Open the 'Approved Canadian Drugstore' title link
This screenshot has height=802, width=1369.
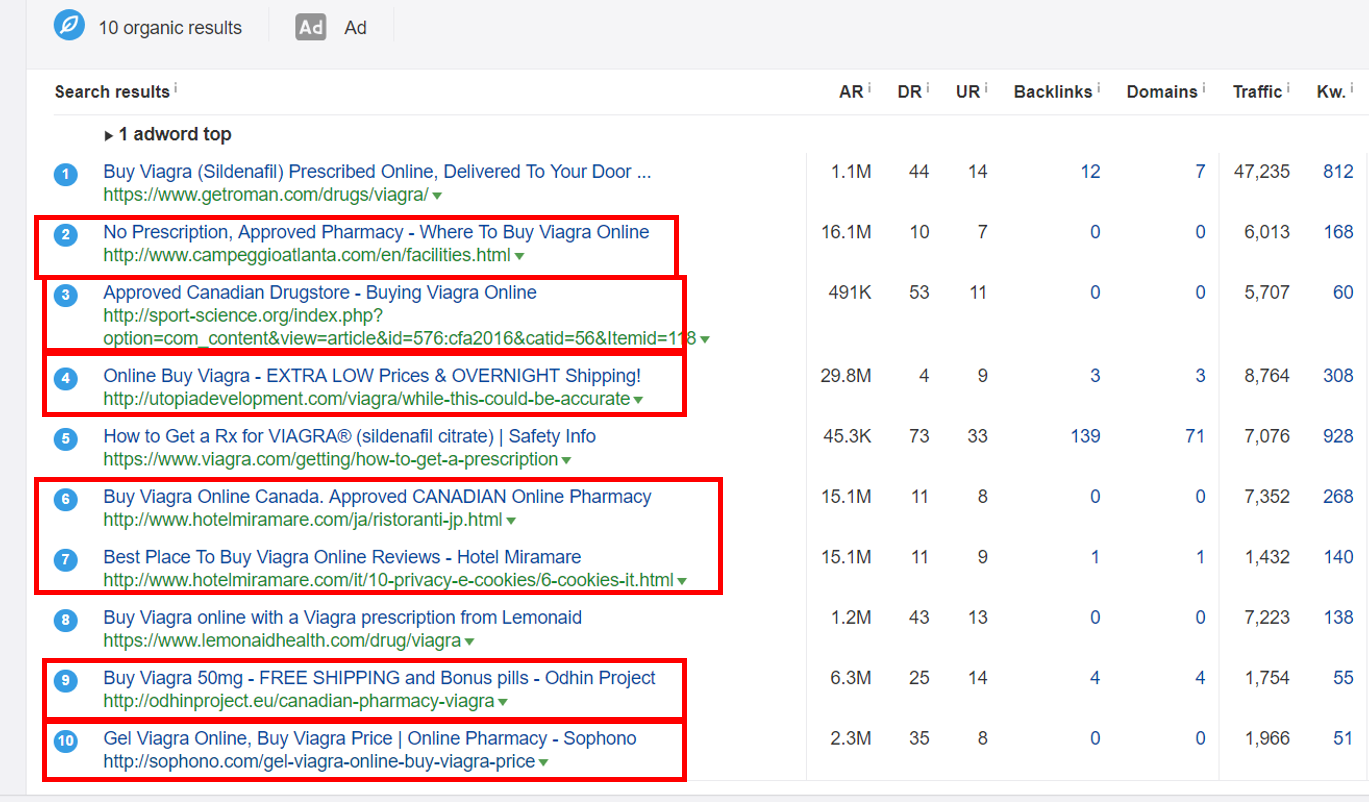coord(320,293)
